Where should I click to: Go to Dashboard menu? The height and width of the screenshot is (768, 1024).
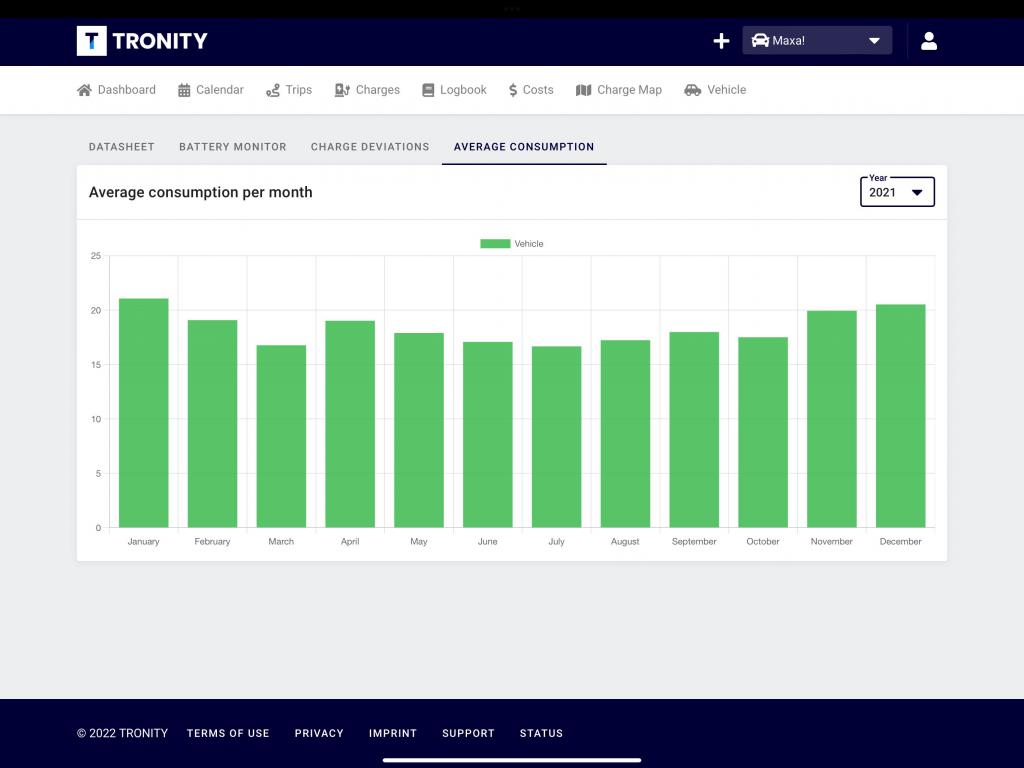(116, 90)
